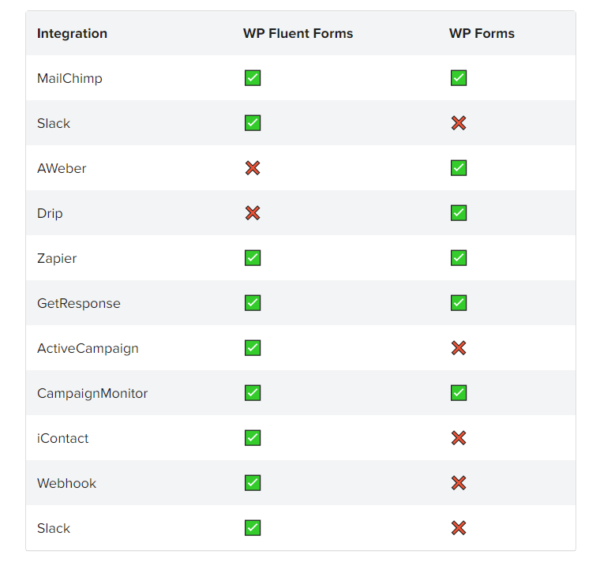Select the CampaignMonitor row label

[x=92, y=394]
